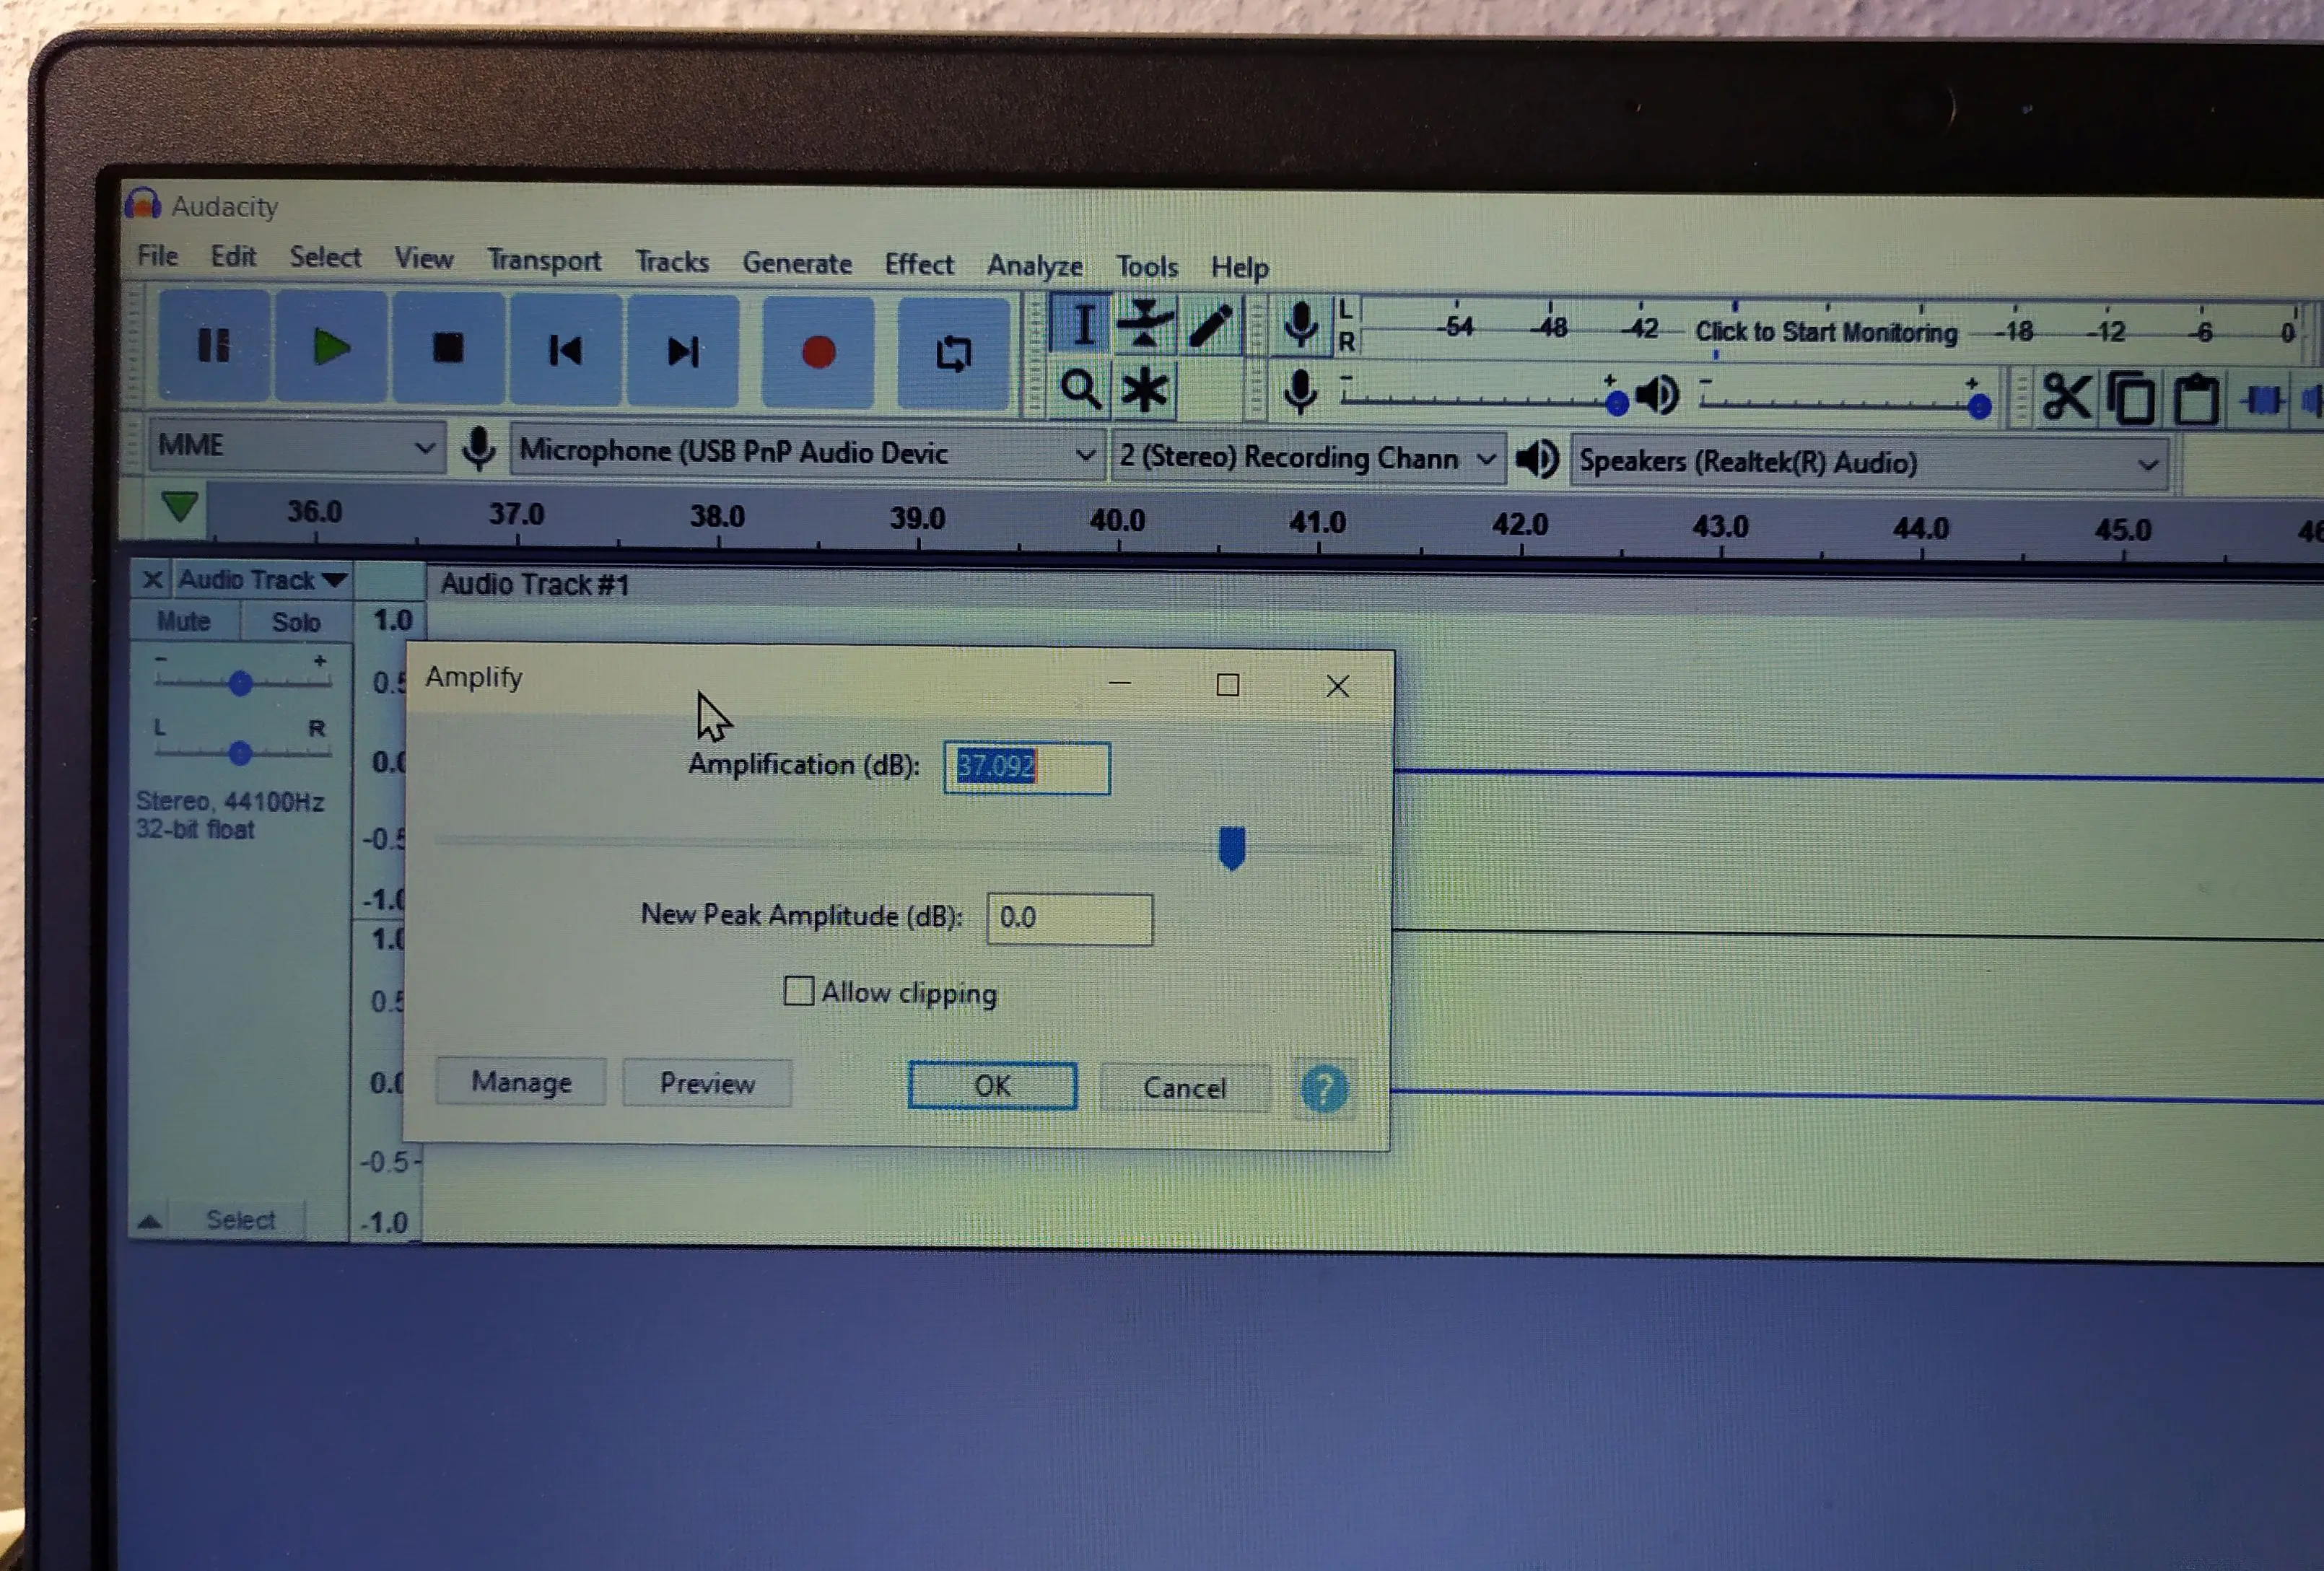The image size is (2324, 1571).
Task: Mute the Audio Track
Action: click(184, 621)
